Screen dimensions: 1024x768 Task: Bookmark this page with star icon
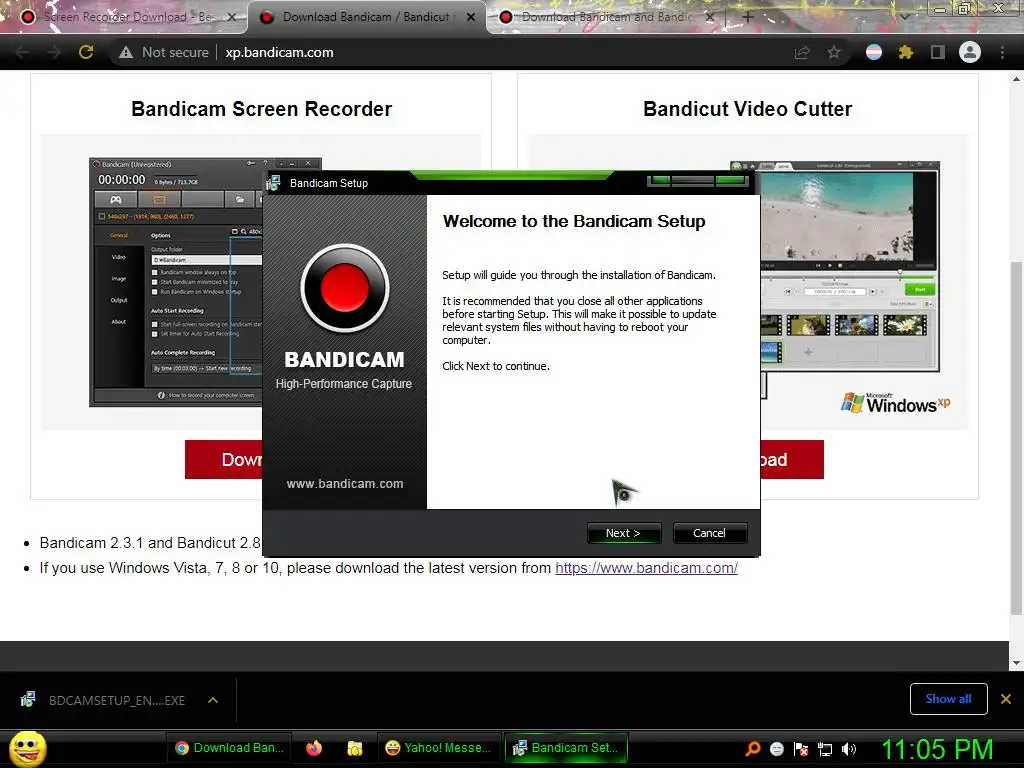click(834, 52)
